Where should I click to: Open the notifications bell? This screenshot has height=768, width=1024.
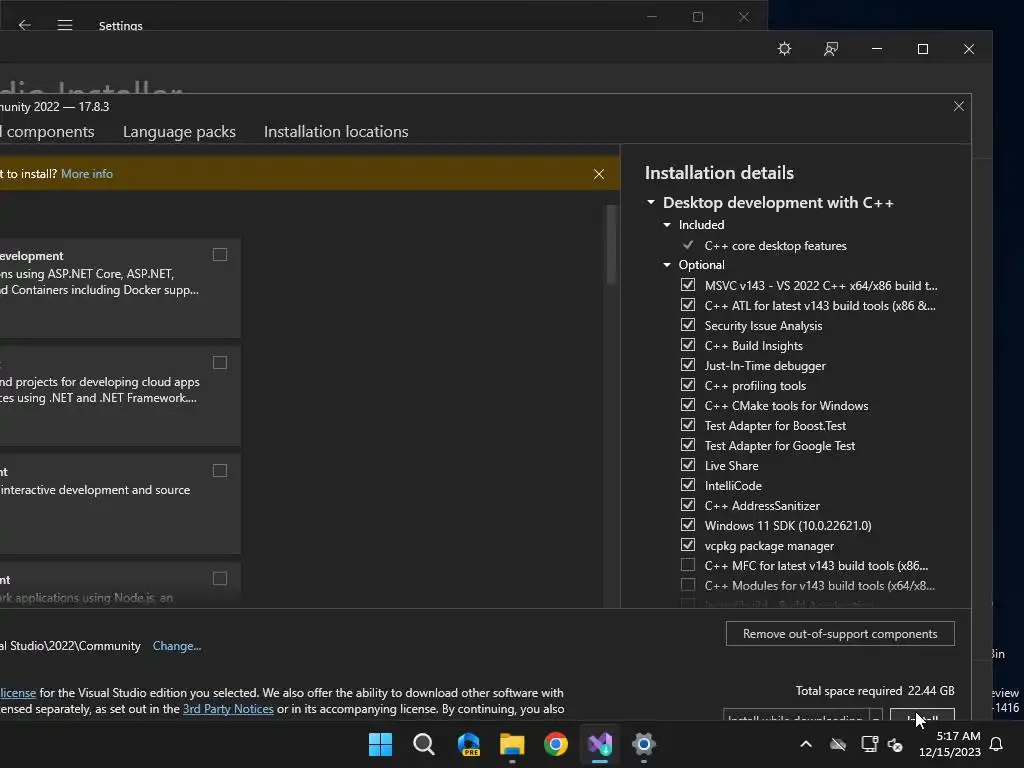(997, 744)
